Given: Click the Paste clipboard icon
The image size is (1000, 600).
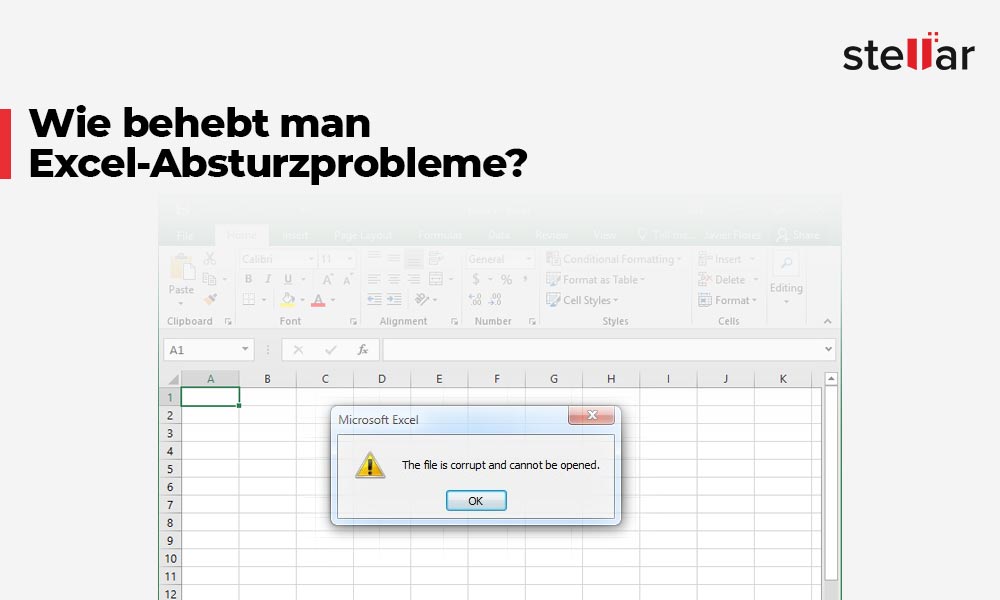Looking at the screenshot, I should coord(182,267).
